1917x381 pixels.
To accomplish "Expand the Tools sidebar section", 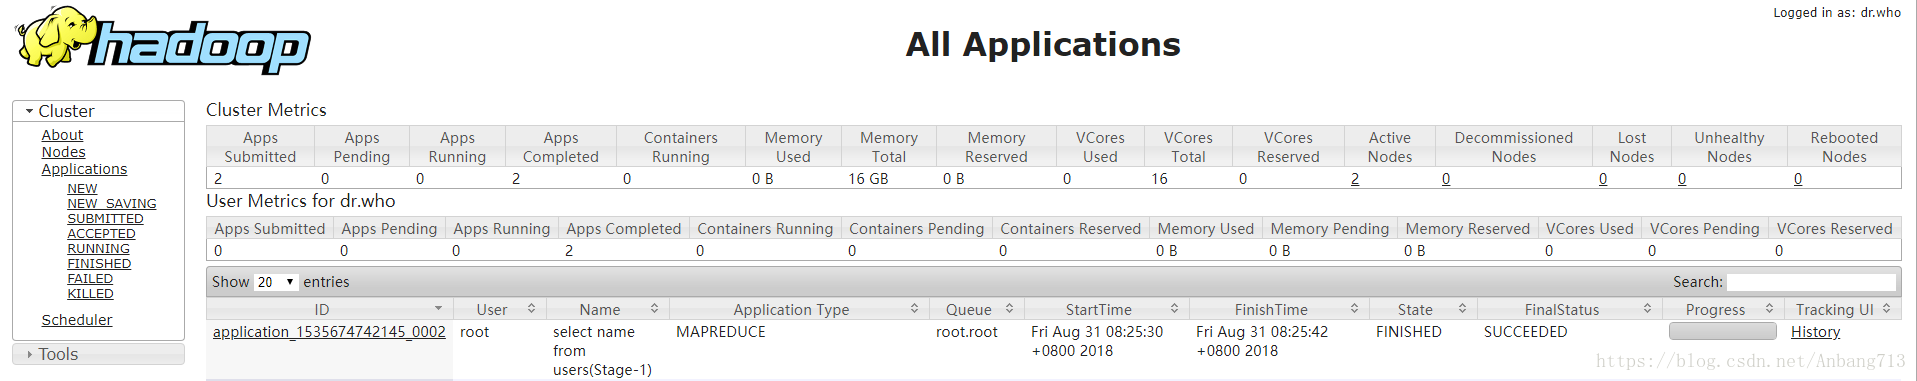I will point(98,354).
